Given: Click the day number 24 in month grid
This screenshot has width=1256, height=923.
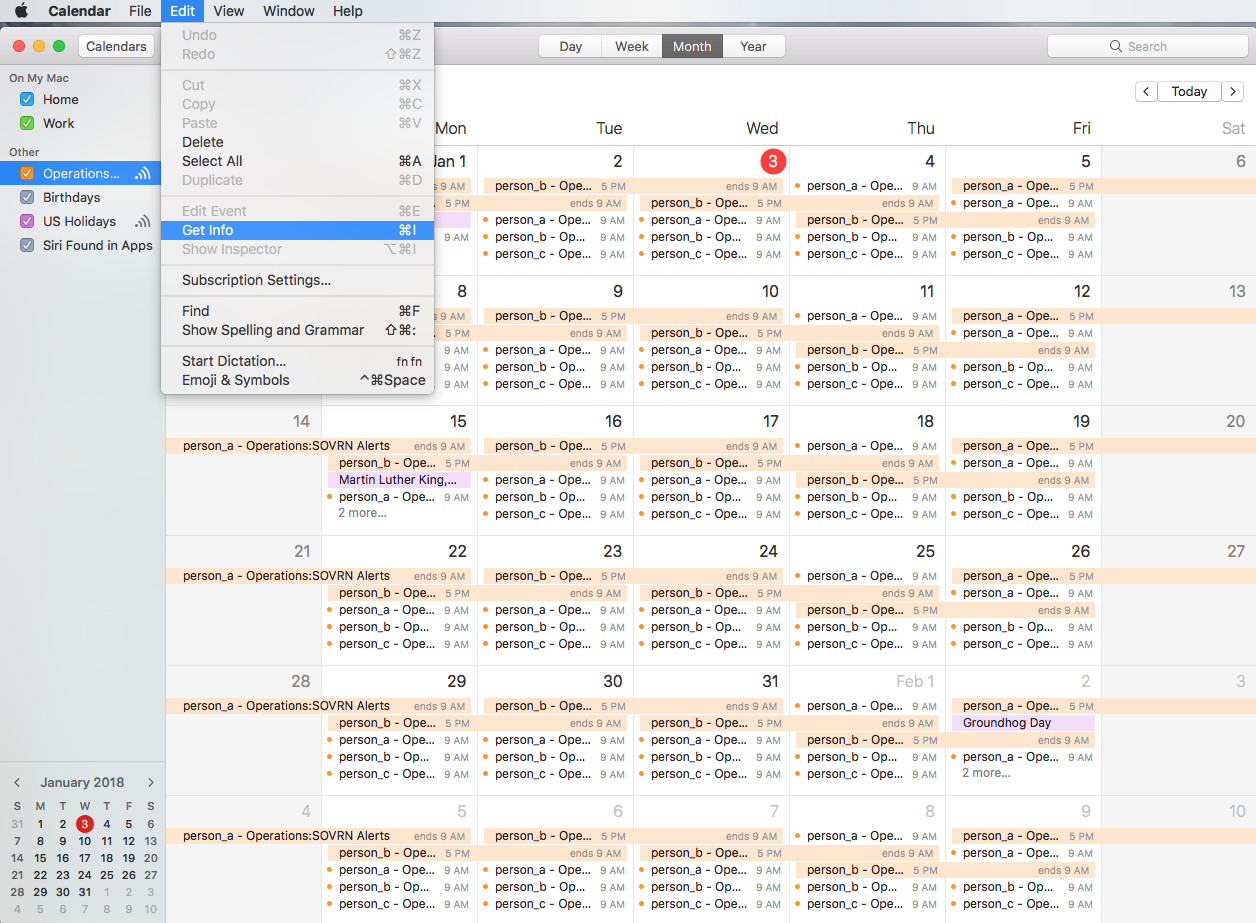Looking at the screenshot, I should (x=768, y=551).
